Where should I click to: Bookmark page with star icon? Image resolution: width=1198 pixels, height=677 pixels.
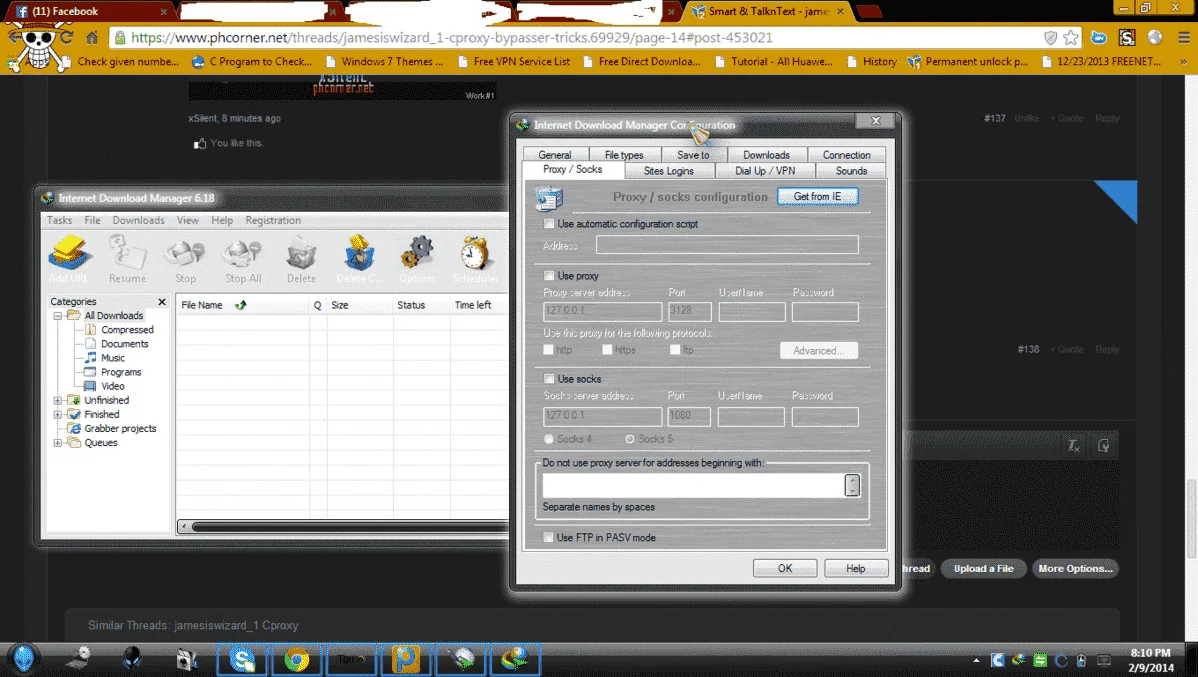(1071, 37)
